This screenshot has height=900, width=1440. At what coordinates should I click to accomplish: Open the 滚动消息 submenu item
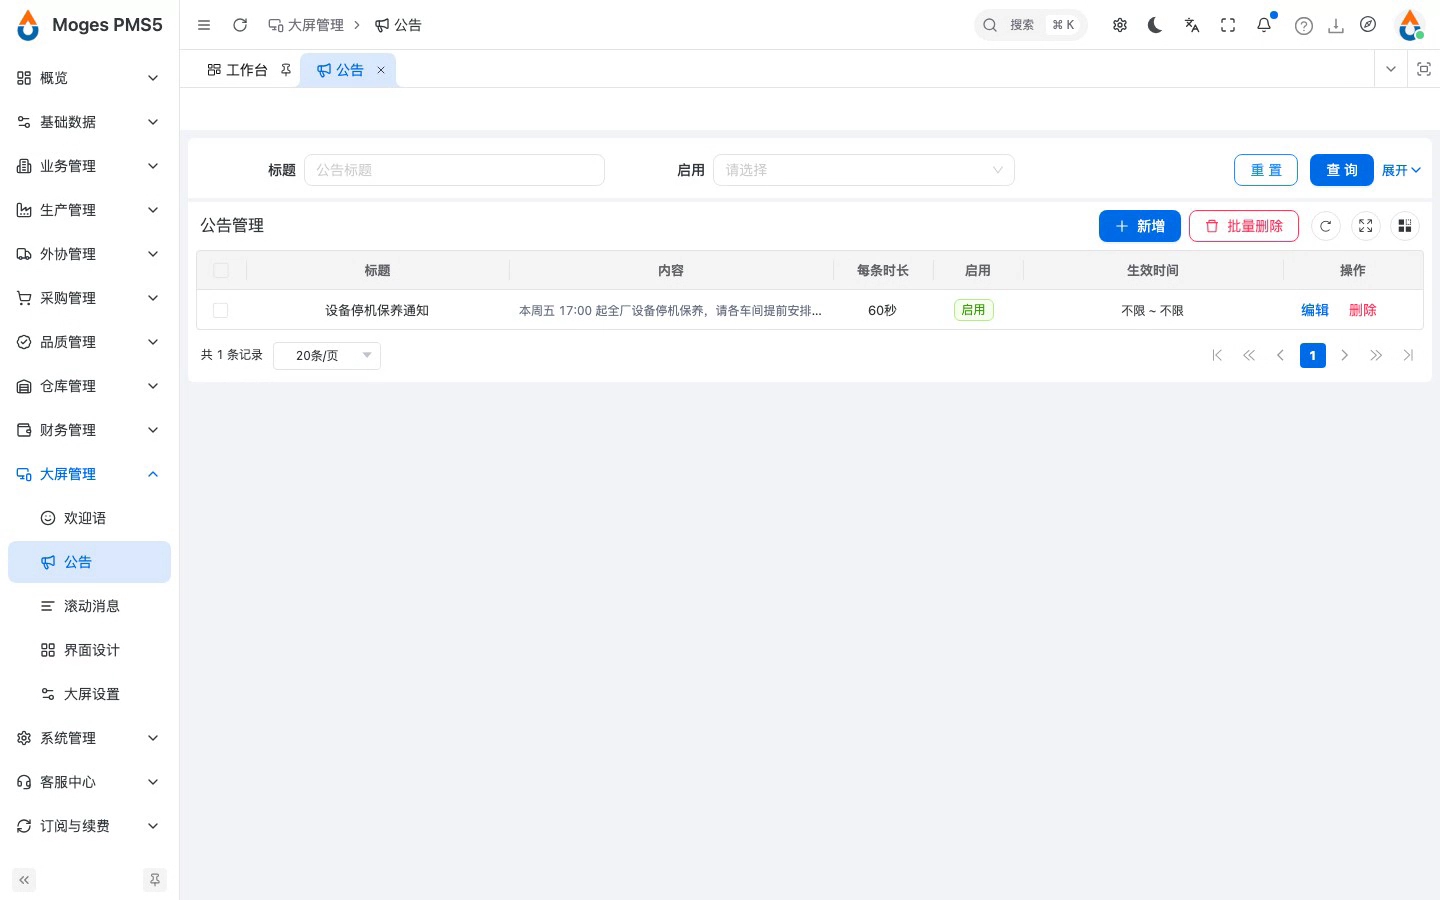point(89,606)
